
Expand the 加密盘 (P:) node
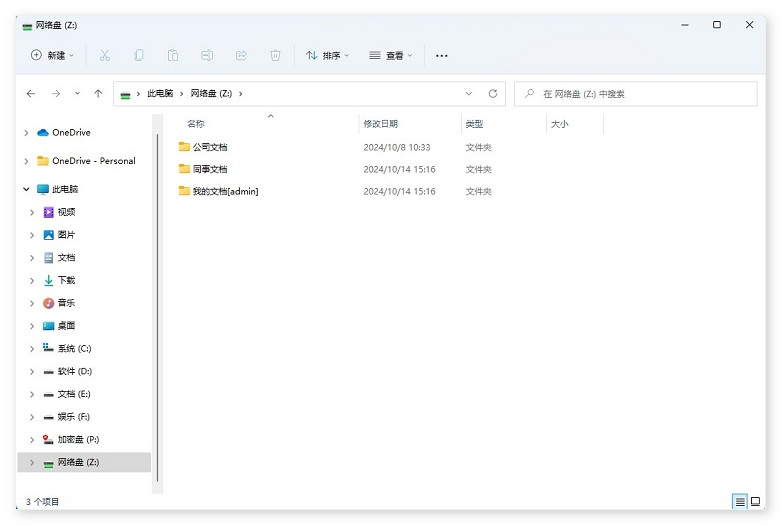tap(32, 440)
